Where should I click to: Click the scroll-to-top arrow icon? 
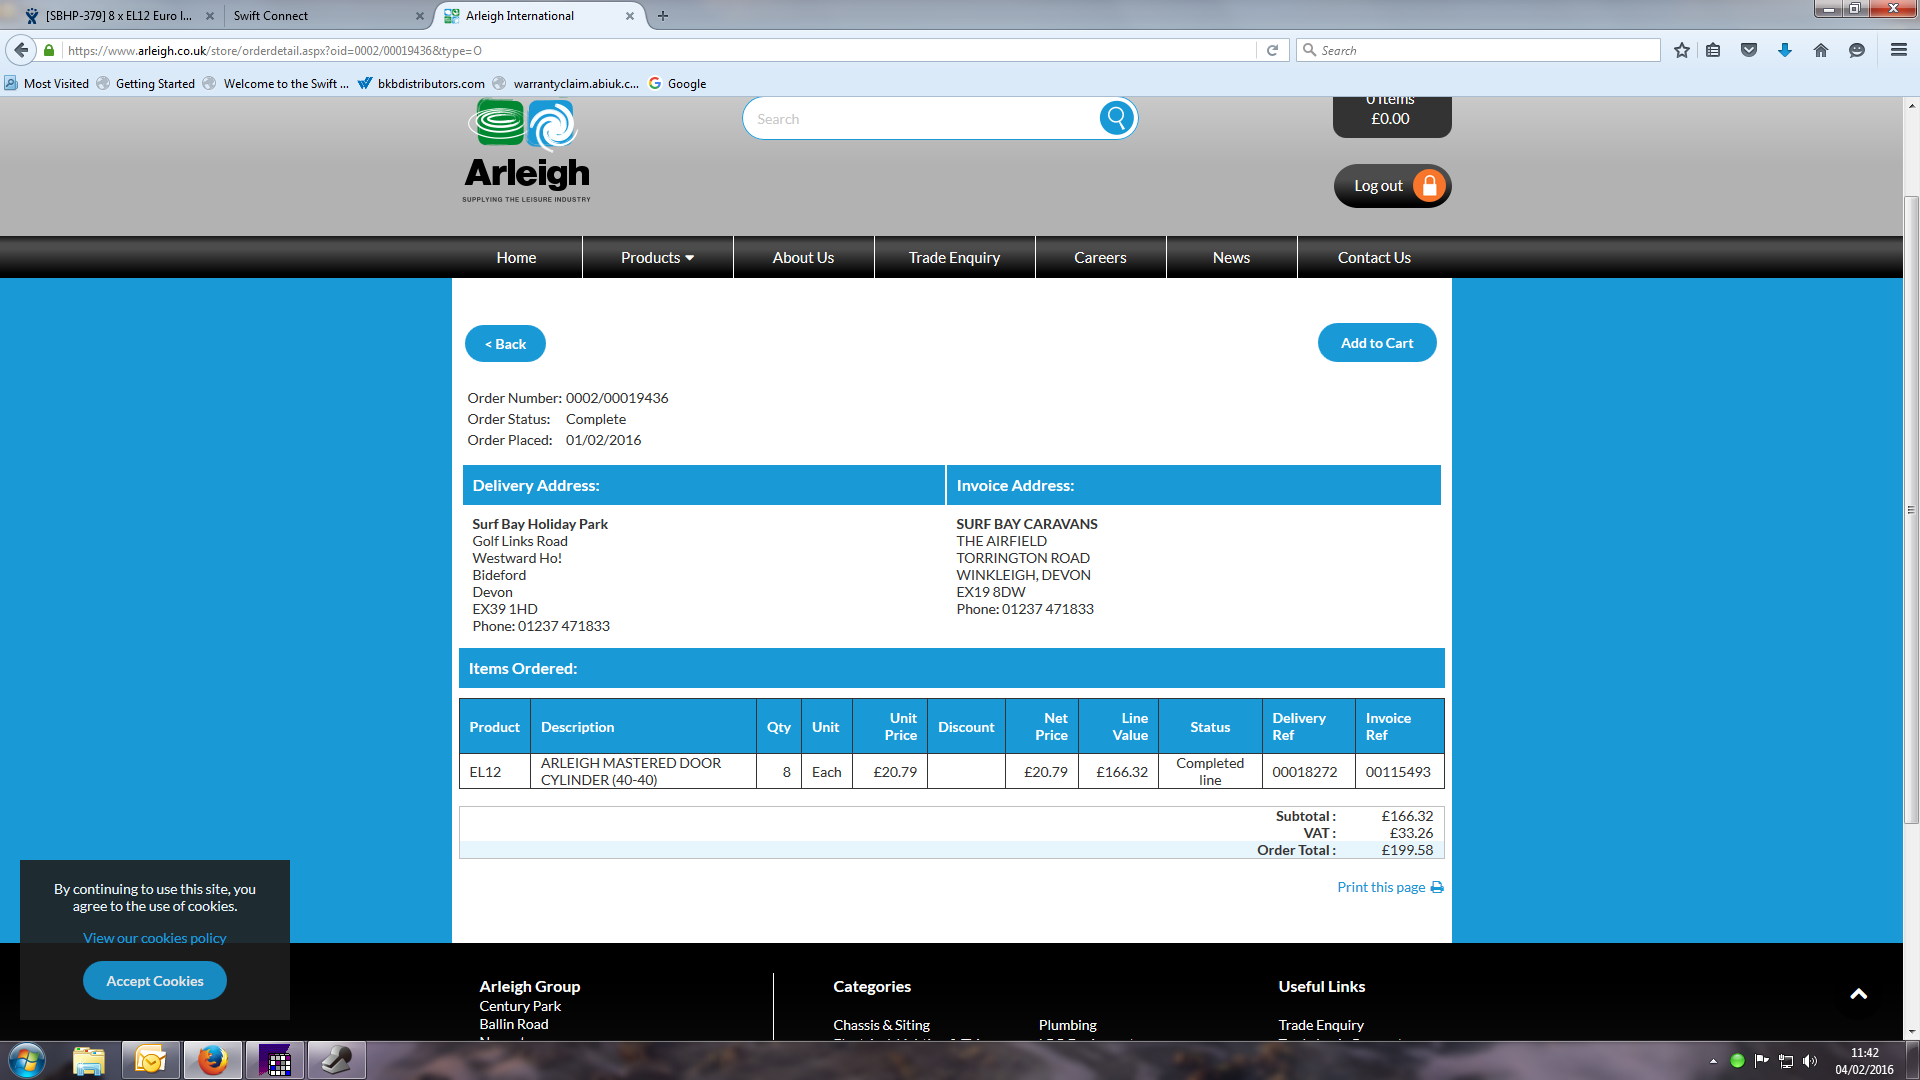coord(1858,993)
